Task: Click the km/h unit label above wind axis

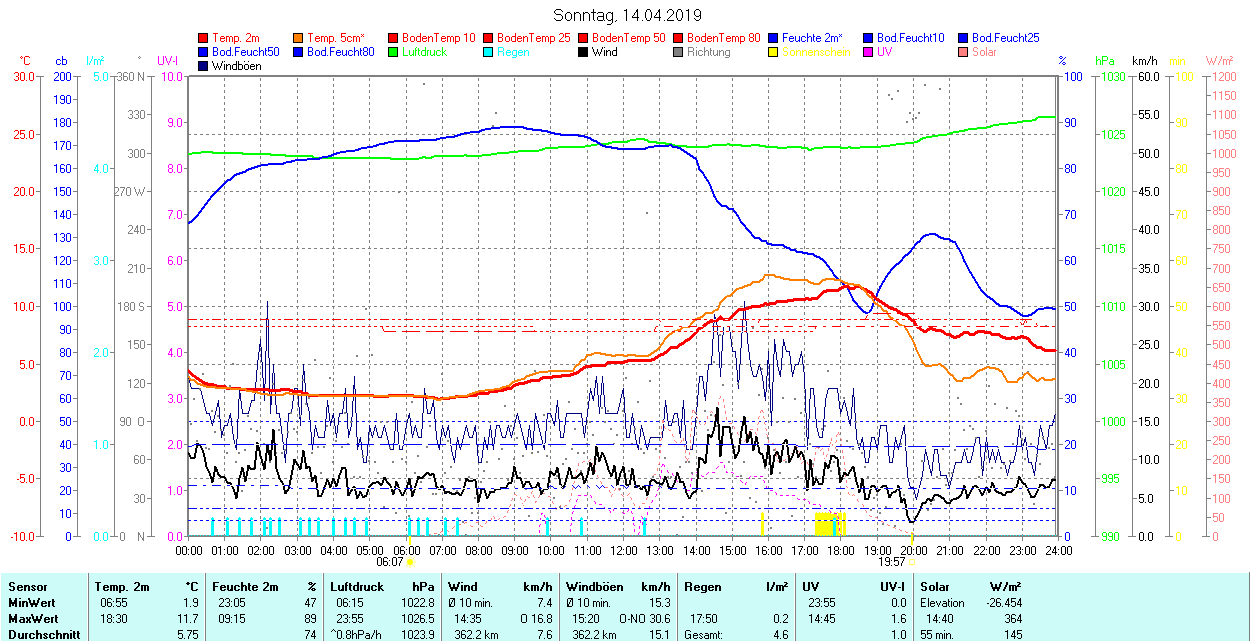Action: point(1145,62)
